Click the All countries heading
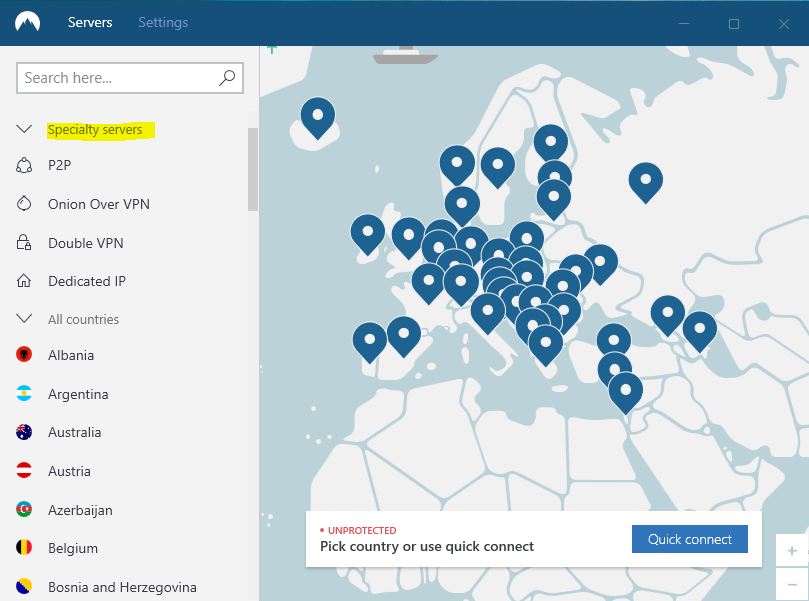809x601 pixels. pos(84,319)
